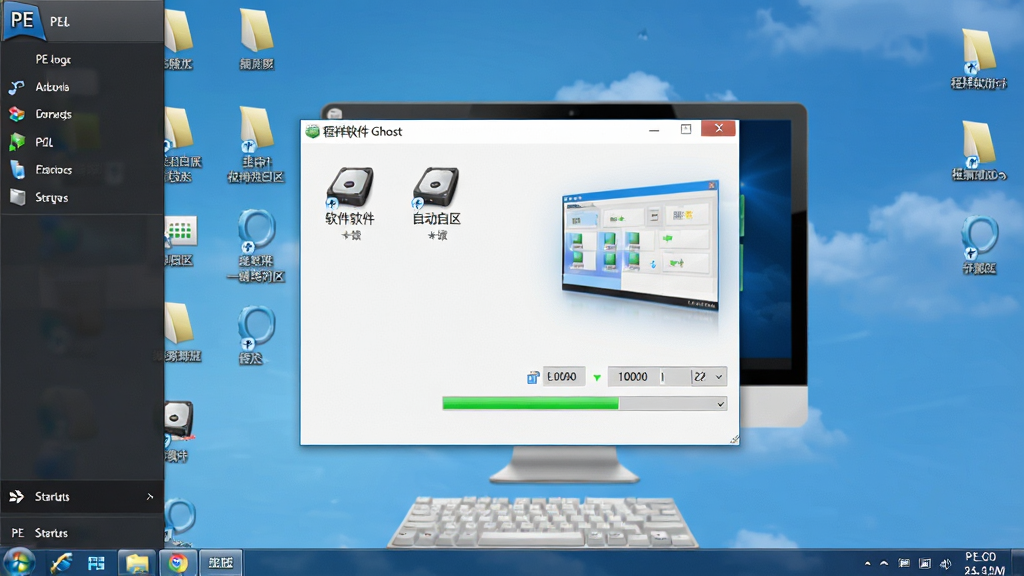This screenshot has width=1024, height=576.
Task: Select PE Starlus at start menu bottom
Action: pyautogui.click(x=82, y=533)
